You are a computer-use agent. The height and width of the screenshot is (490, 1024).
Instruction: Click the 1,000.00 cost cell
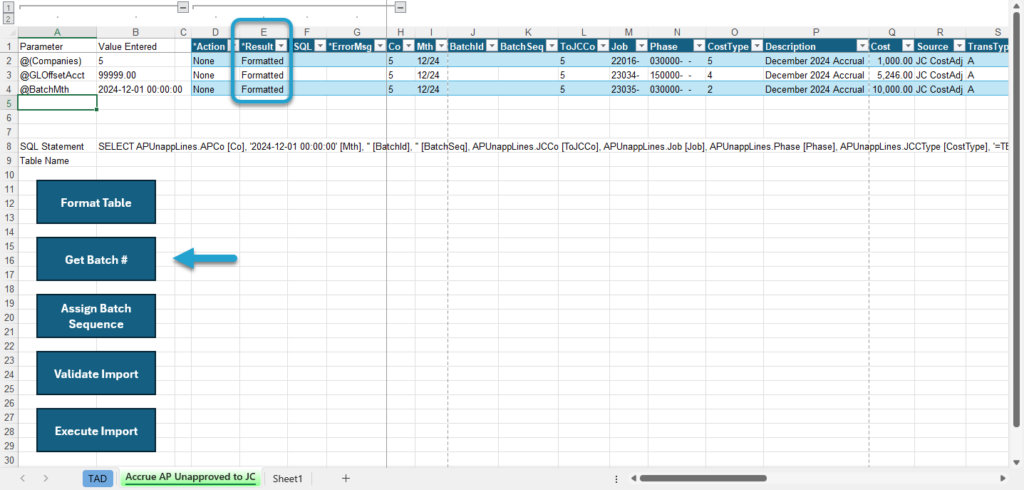(x=891, y=61)
